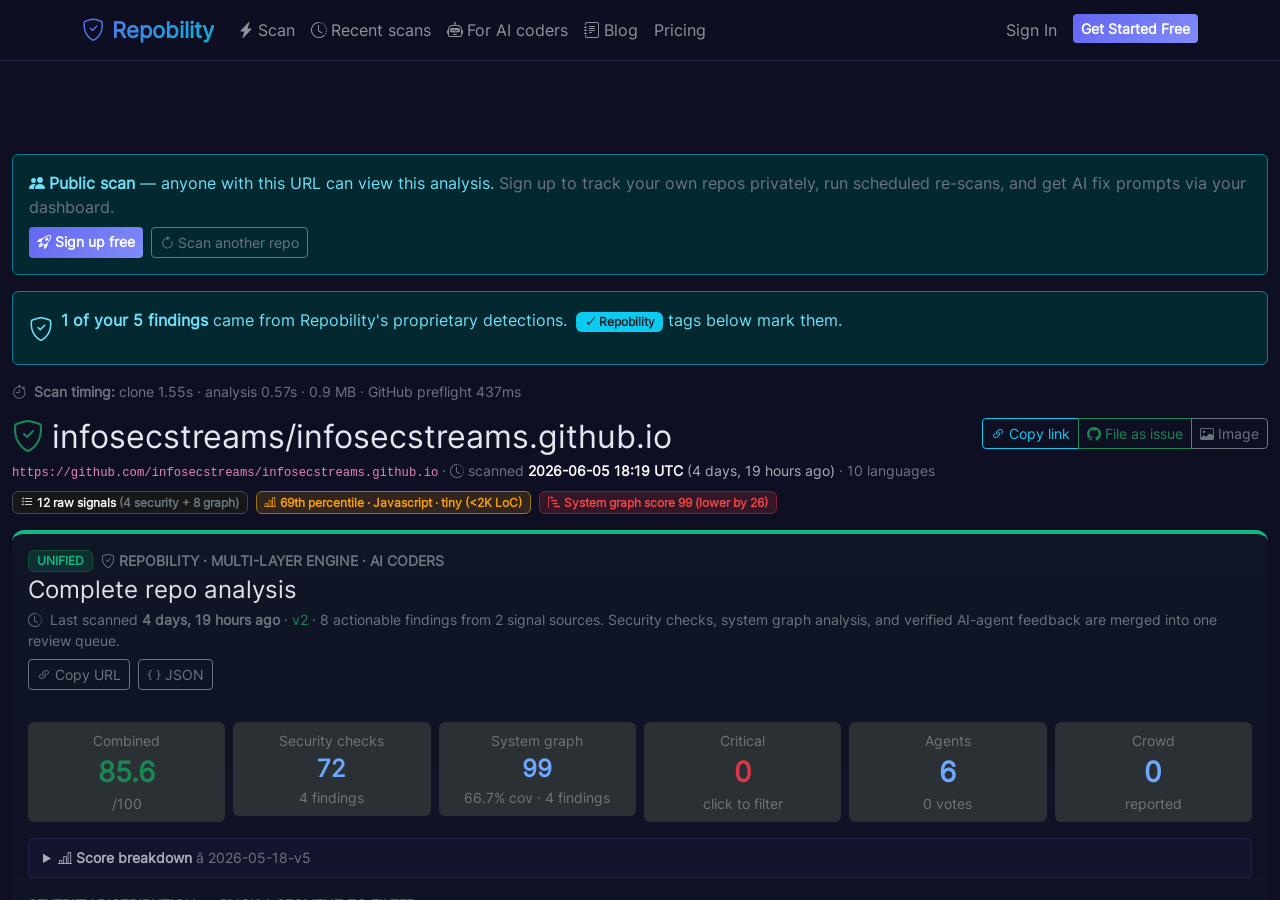The image size is (1280, 900).
Task: Click the Public scan people icon
Action: click(37, 183)
